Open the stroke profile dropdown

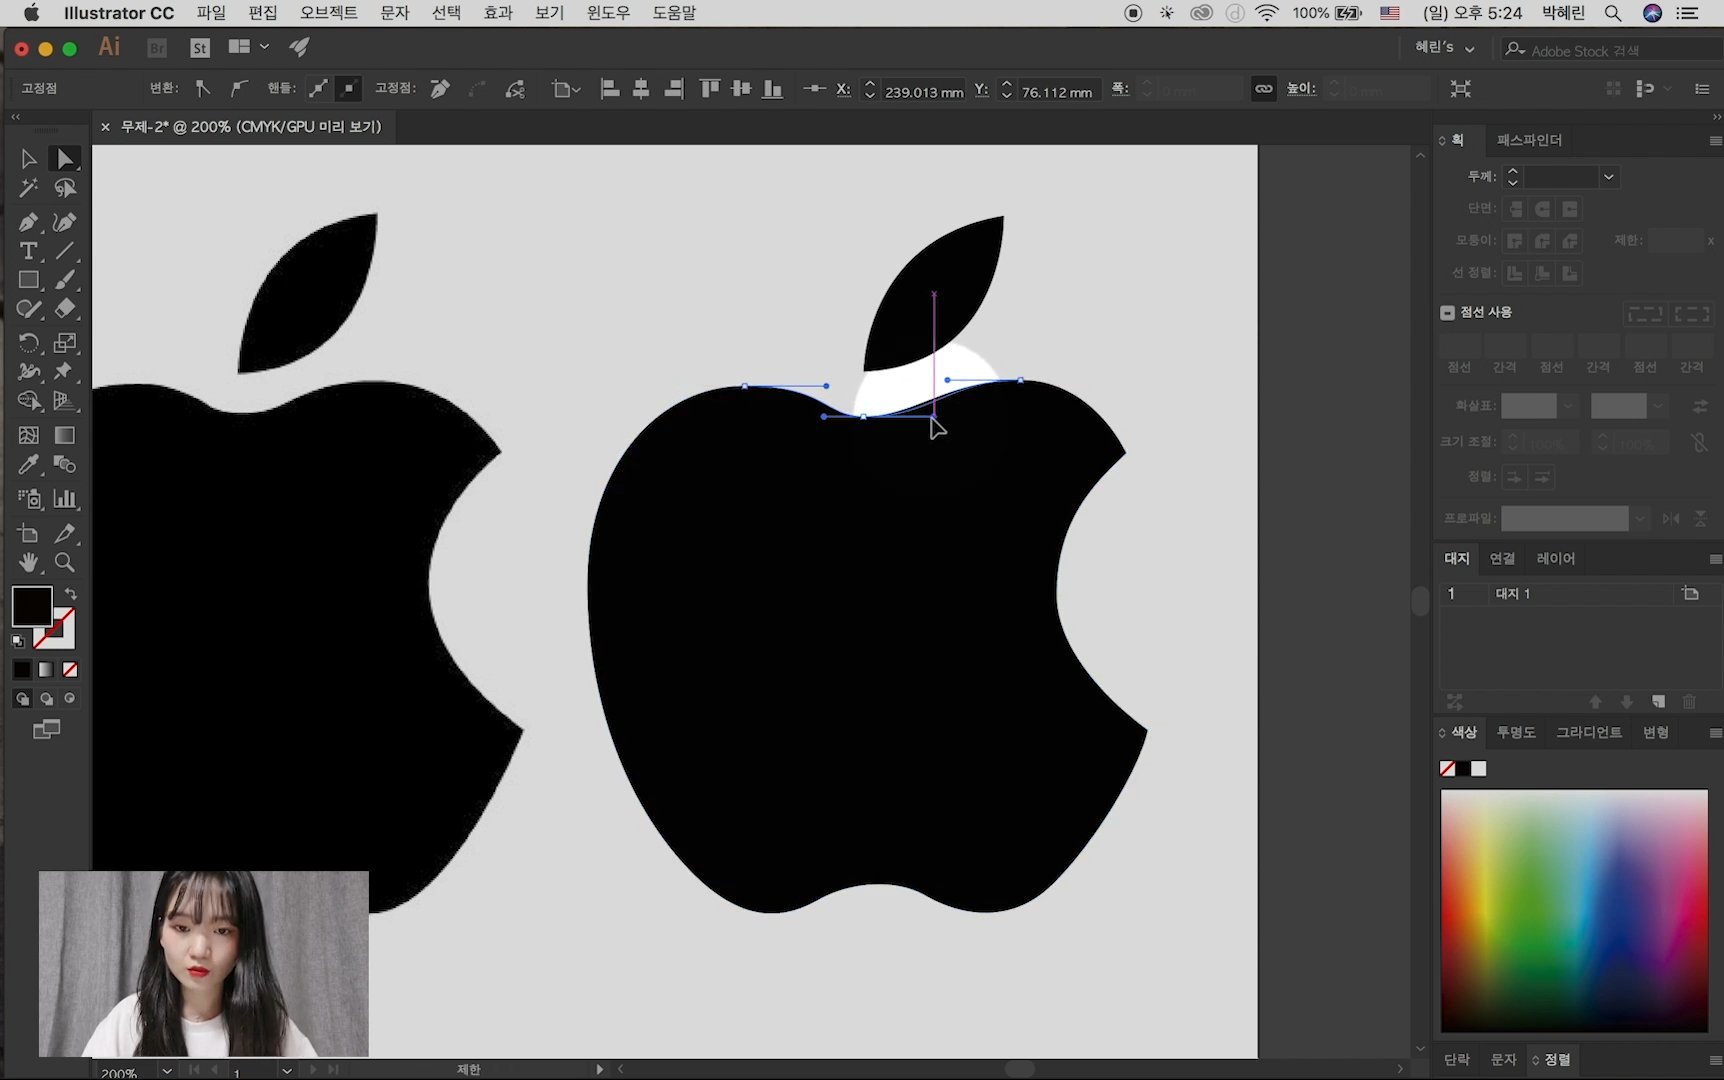point(1639,518)
